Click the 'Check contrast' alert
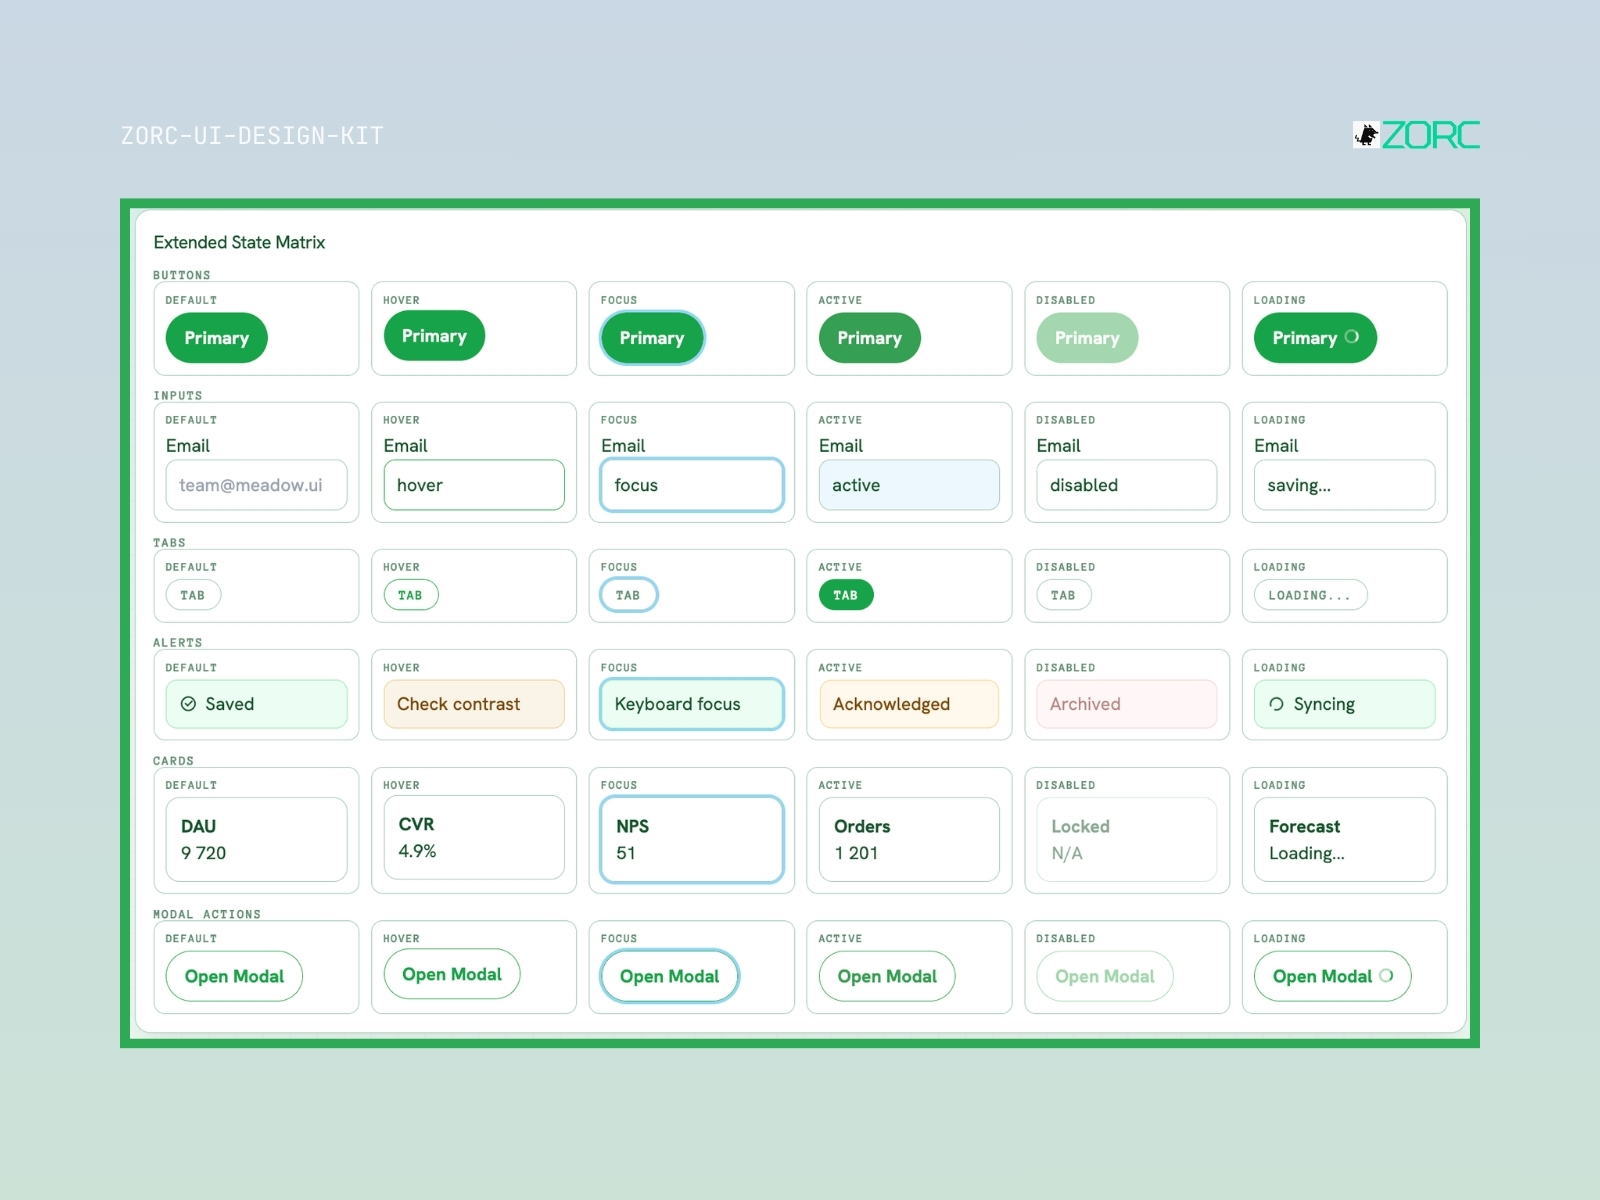The image size is (1600, 1200). point(474,704)
